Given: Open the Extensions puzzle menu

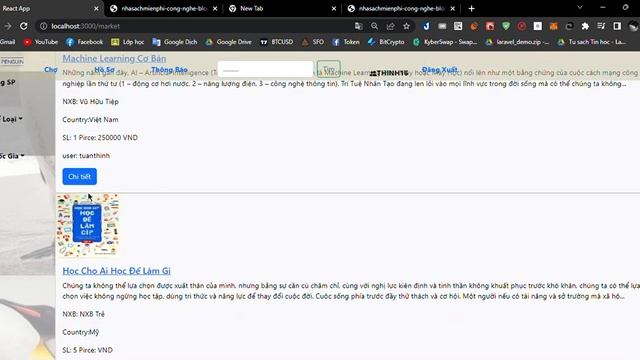Looking at the screenshot, I should (x=585, y=26).
